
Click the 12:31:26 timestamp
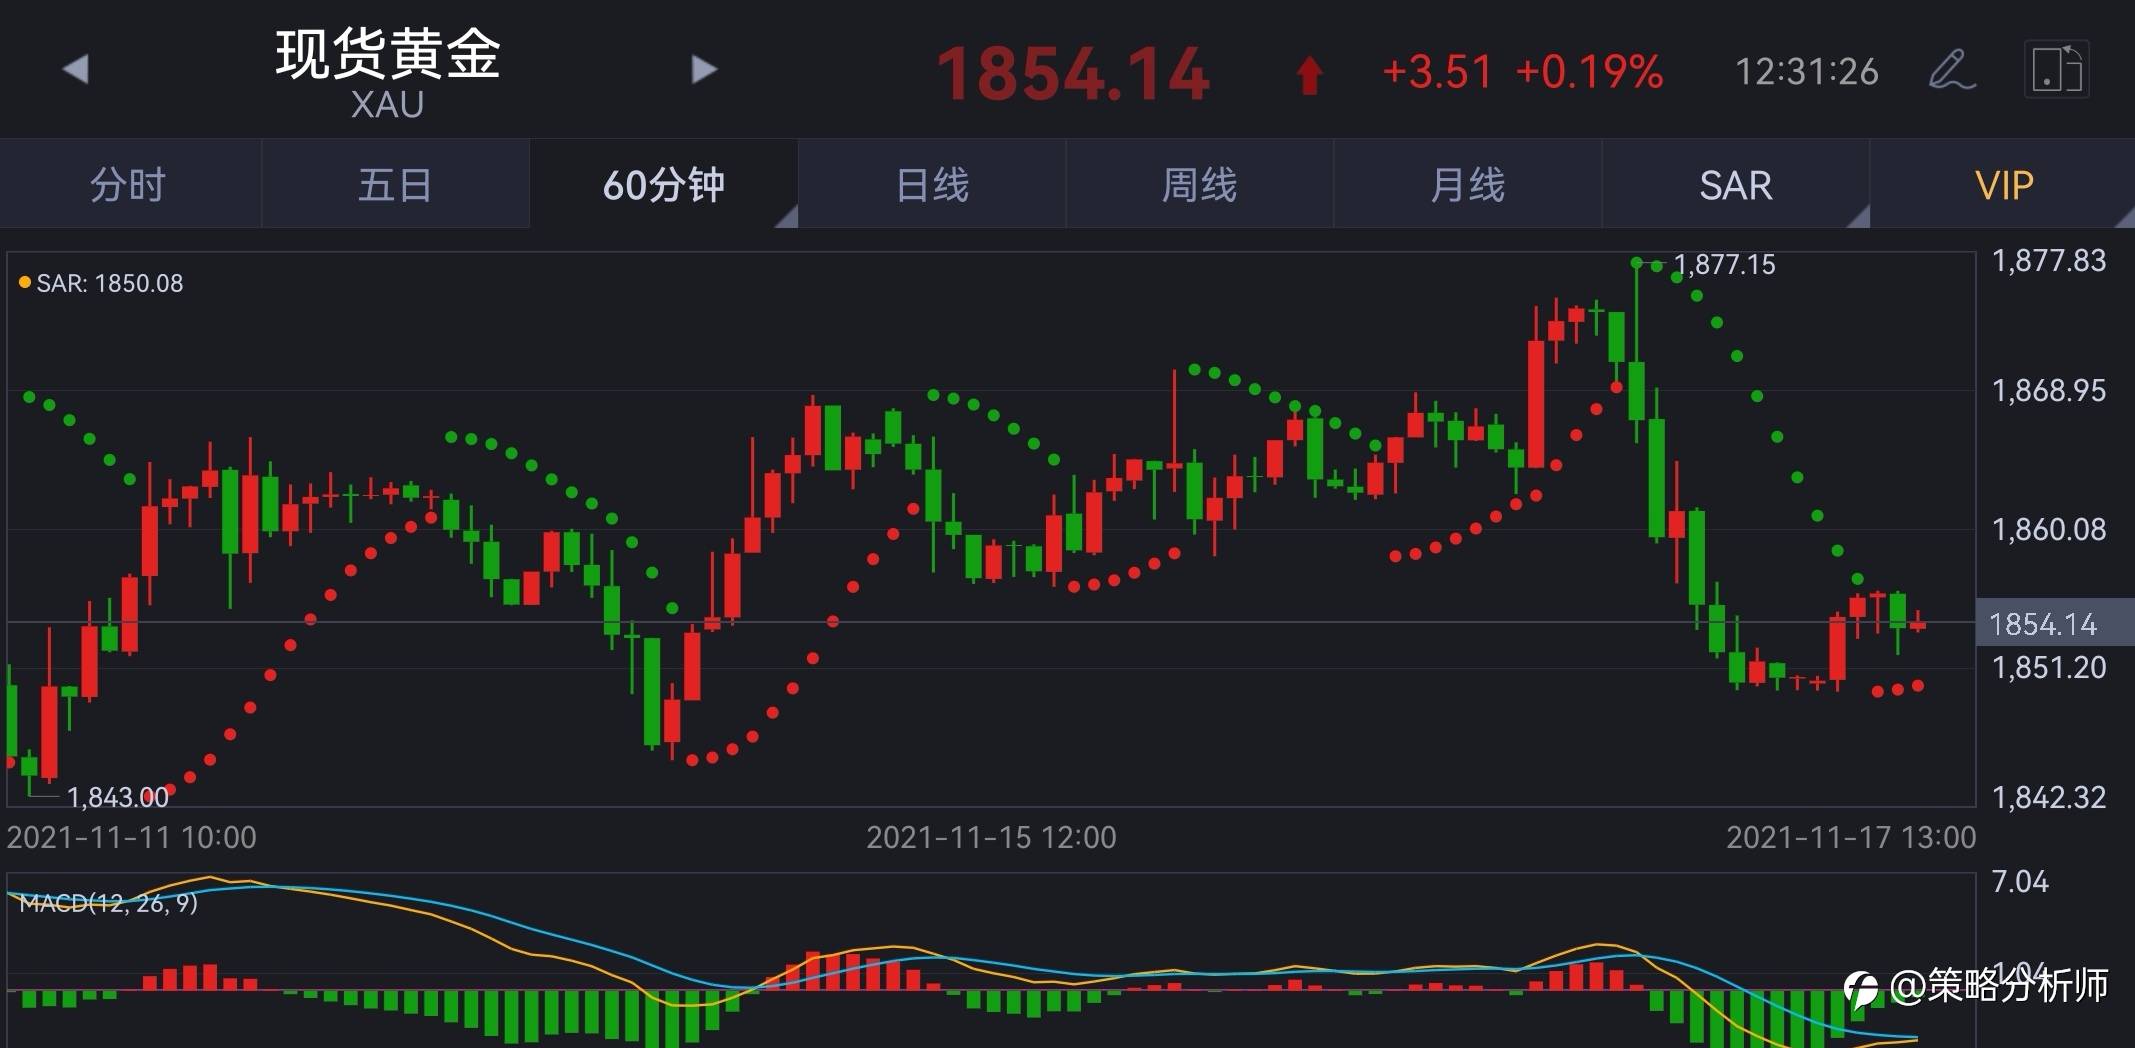(1806, 72)
